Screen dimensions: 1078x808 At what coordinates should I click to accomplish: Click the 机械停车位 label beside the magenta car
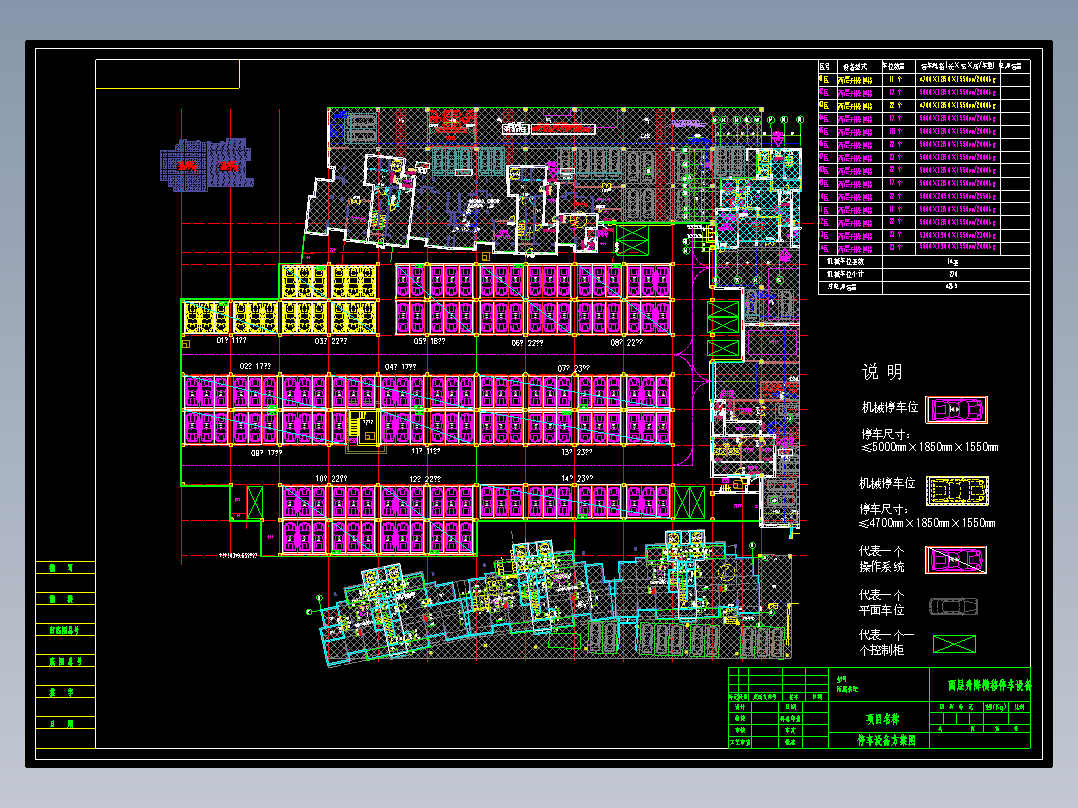pos(889,408)
